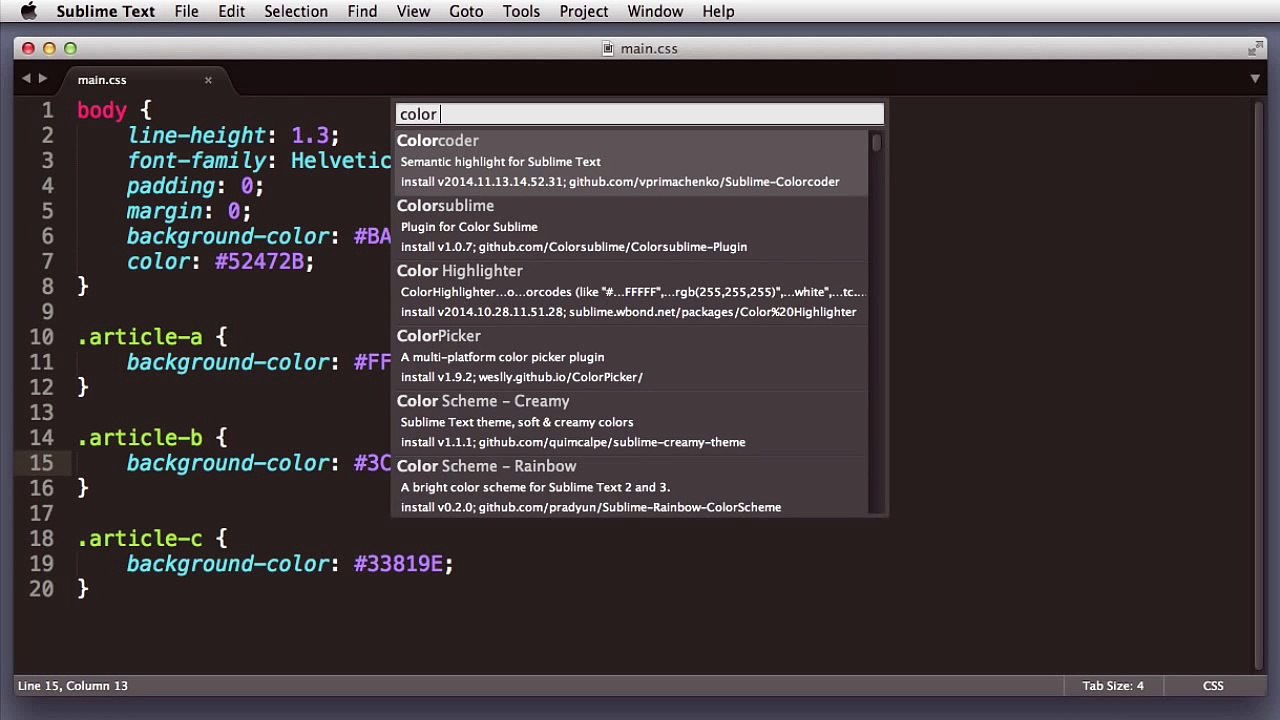This screenshot has width=1280, height=720.
Task: Place cursor on ".article-a {" selector
Action: click(x=152, y=337)
